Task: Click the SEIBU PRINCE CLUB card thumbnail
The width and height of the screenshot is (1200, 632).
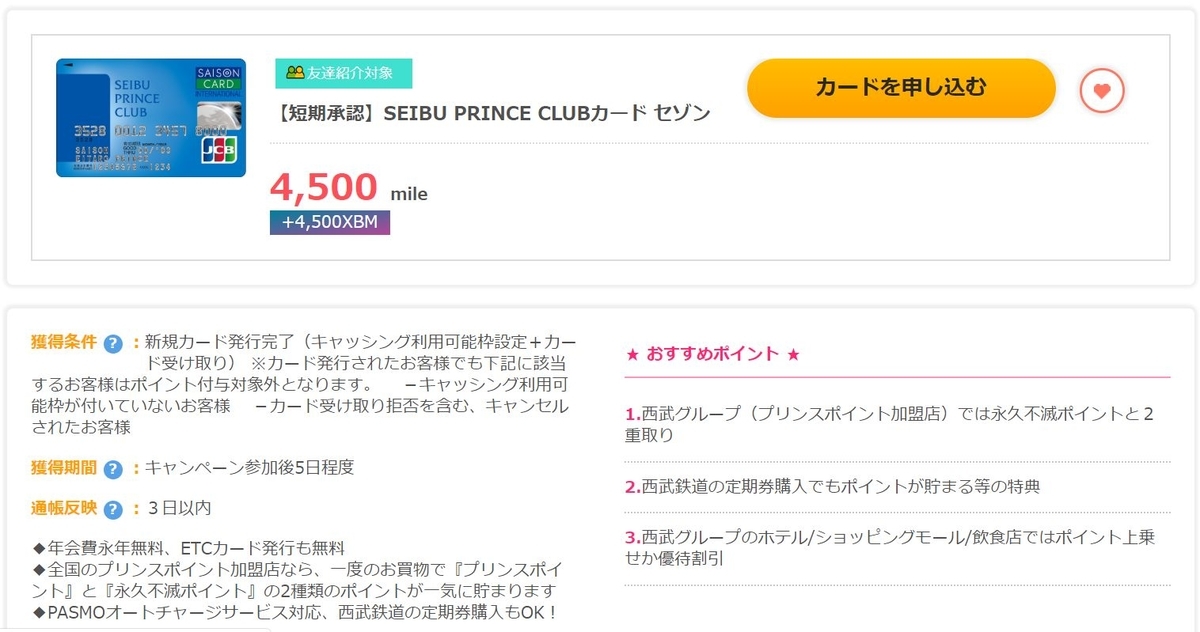Action: (x=150, y=117)
